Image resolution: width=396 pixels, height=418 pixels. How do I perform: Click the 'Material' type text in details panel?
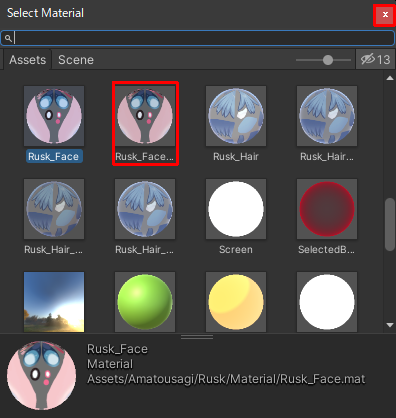tap(110, 364)
